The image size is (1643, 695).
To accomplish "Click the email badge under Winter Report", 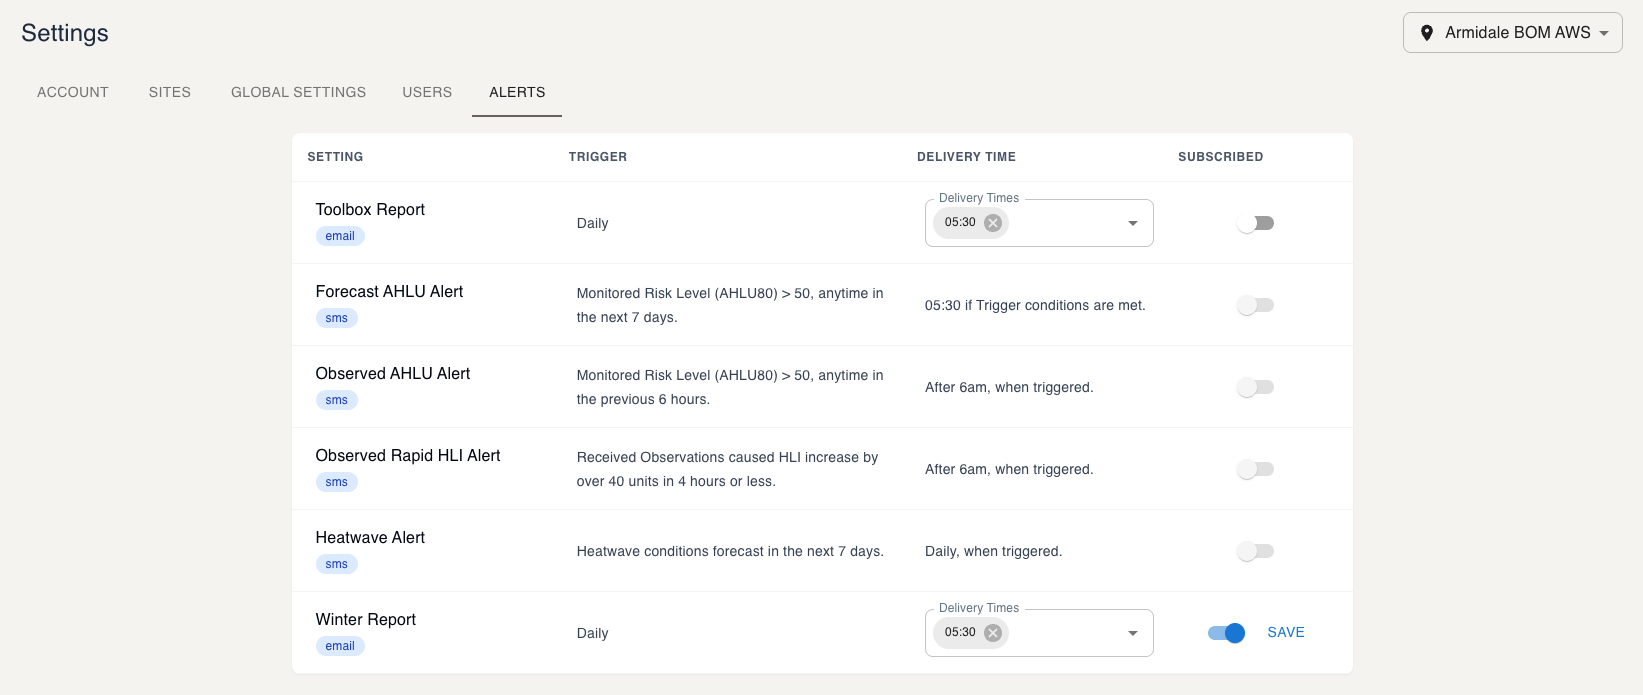I will pyautogui.click(x=340, y=646).
